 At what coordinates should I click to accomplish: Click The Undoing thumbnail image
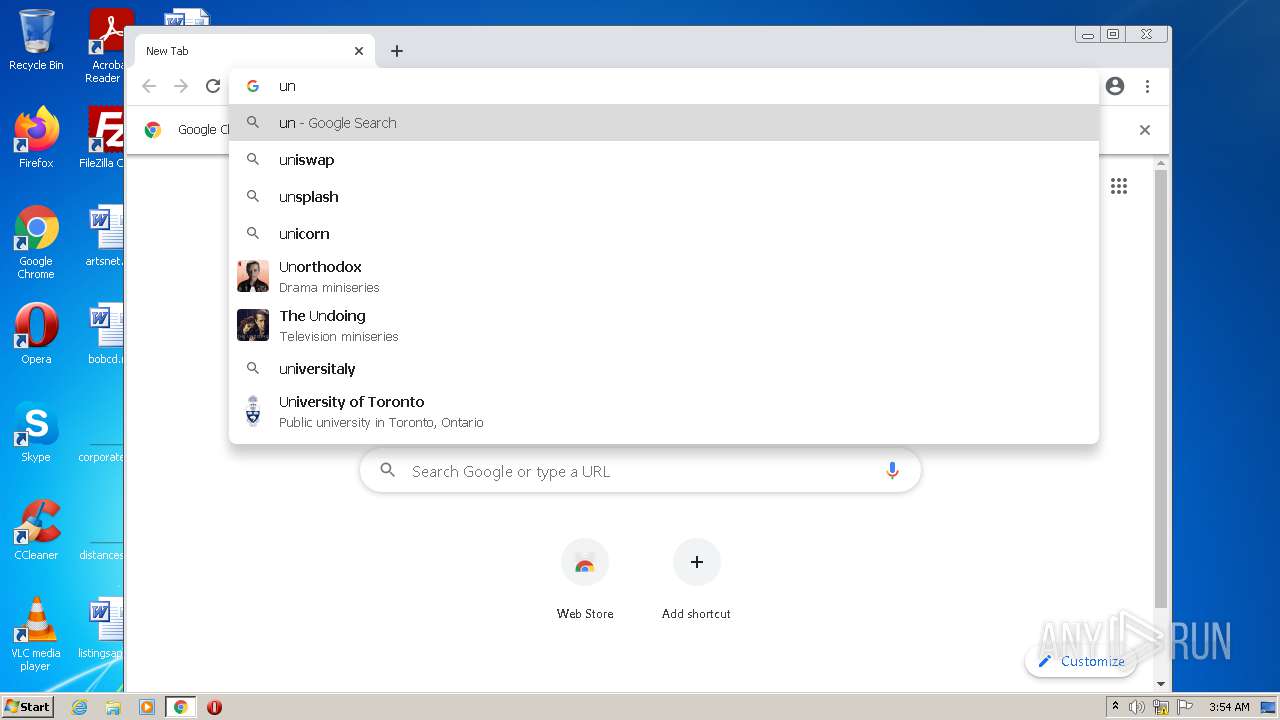[x=253, y=325]
